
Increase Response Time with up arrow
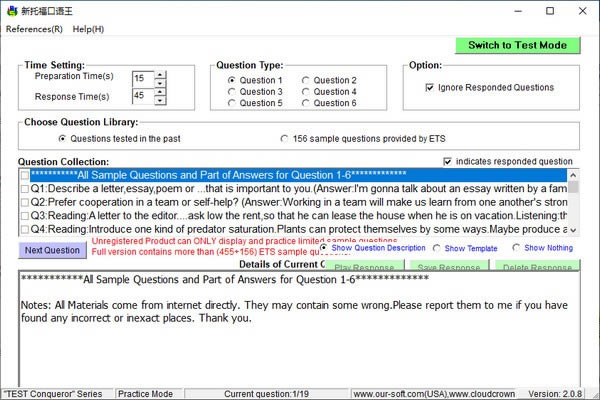coord(161,92)
